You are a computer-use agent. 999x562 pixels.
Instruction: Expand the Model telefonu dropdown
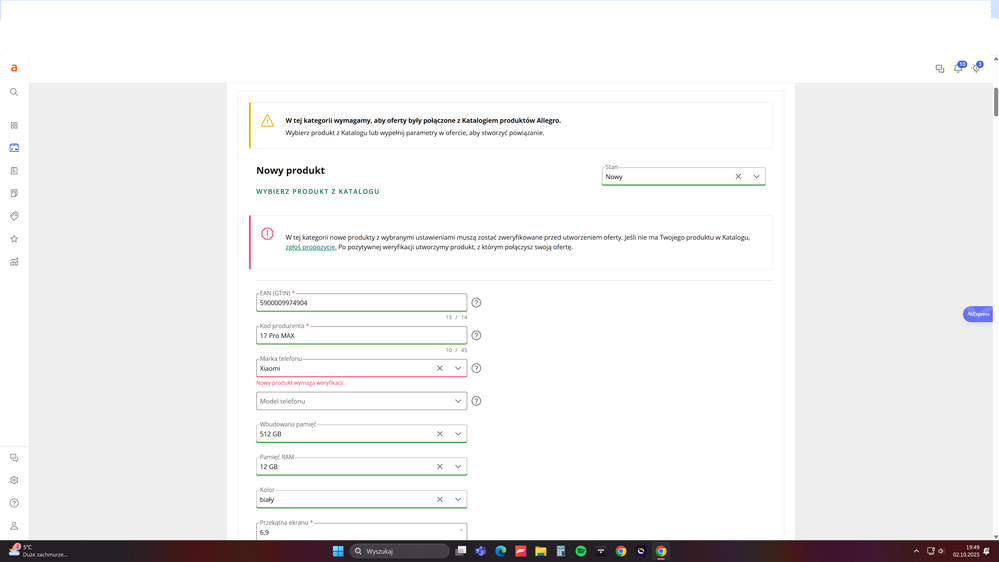point(458,401)
